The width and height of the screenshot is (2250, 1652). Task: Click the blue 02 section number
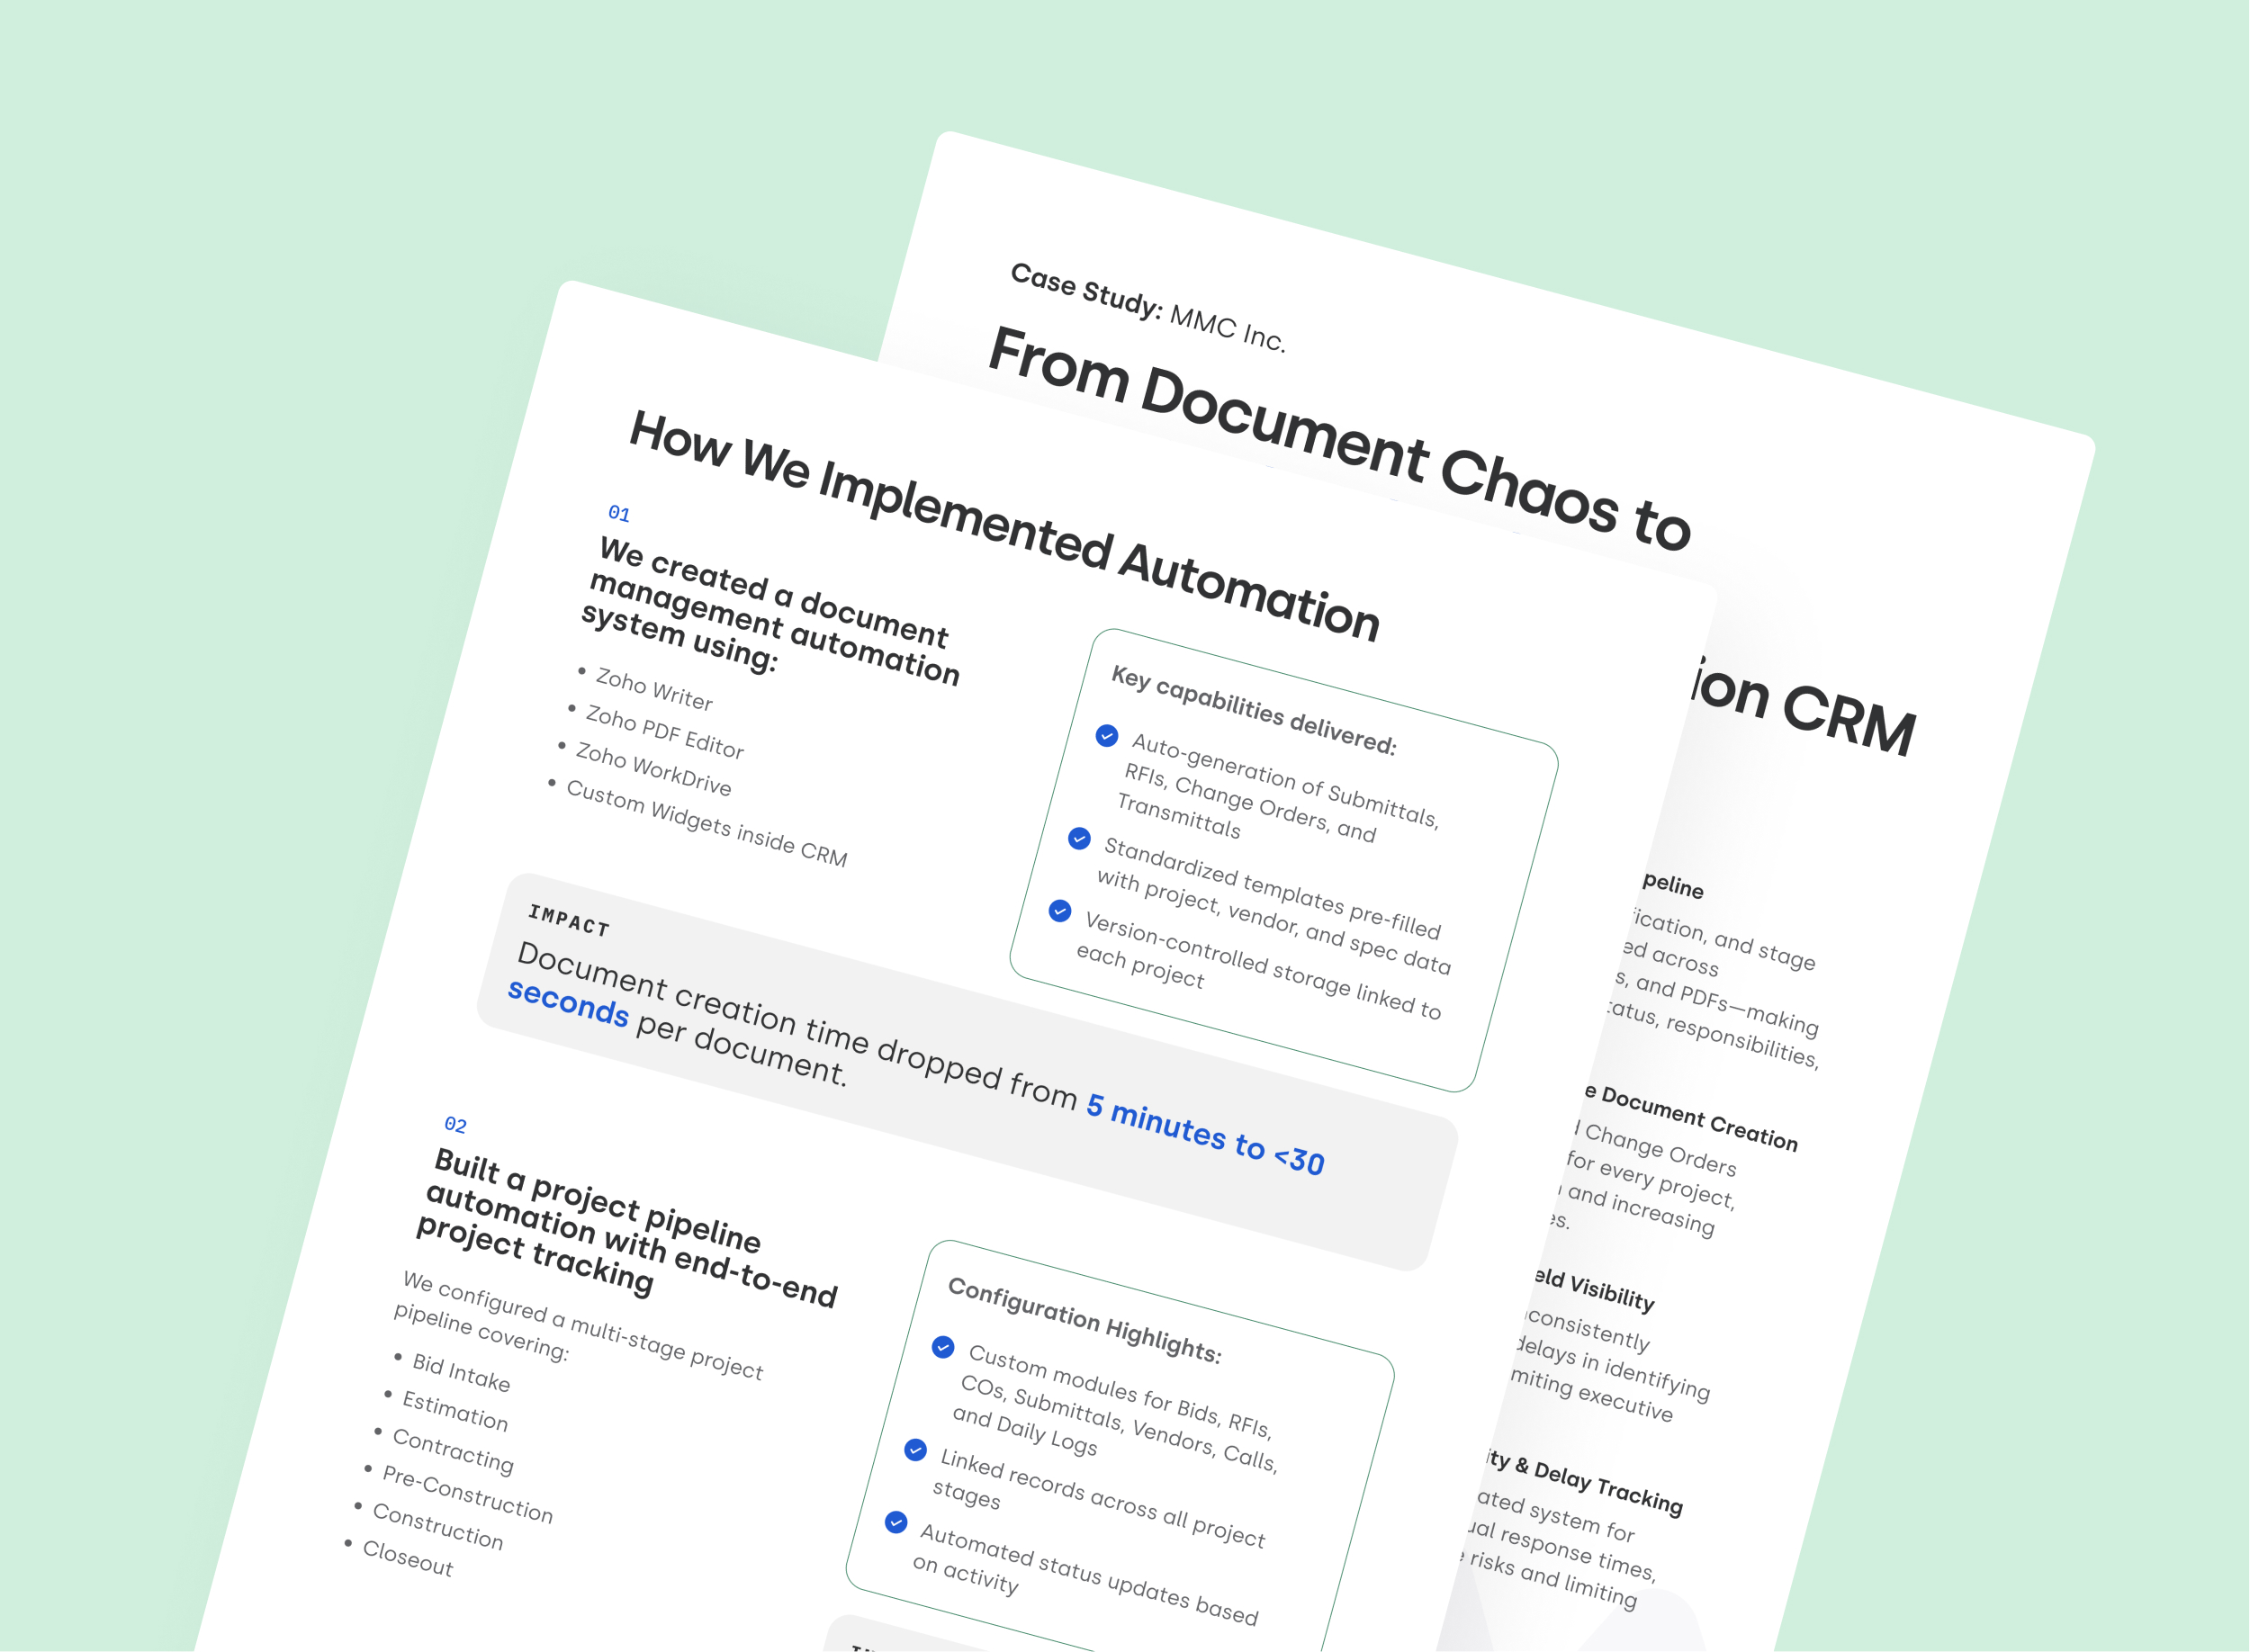[x=455, y=1125]
